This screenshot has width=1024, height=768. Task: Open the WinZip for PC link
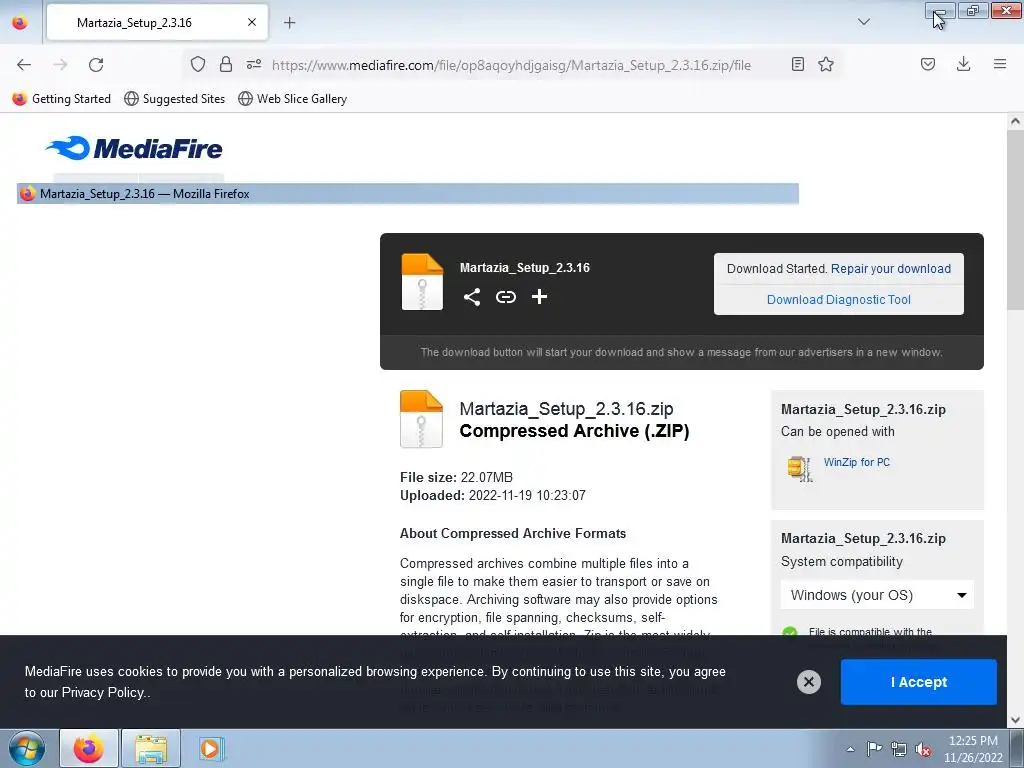(857, 462)
